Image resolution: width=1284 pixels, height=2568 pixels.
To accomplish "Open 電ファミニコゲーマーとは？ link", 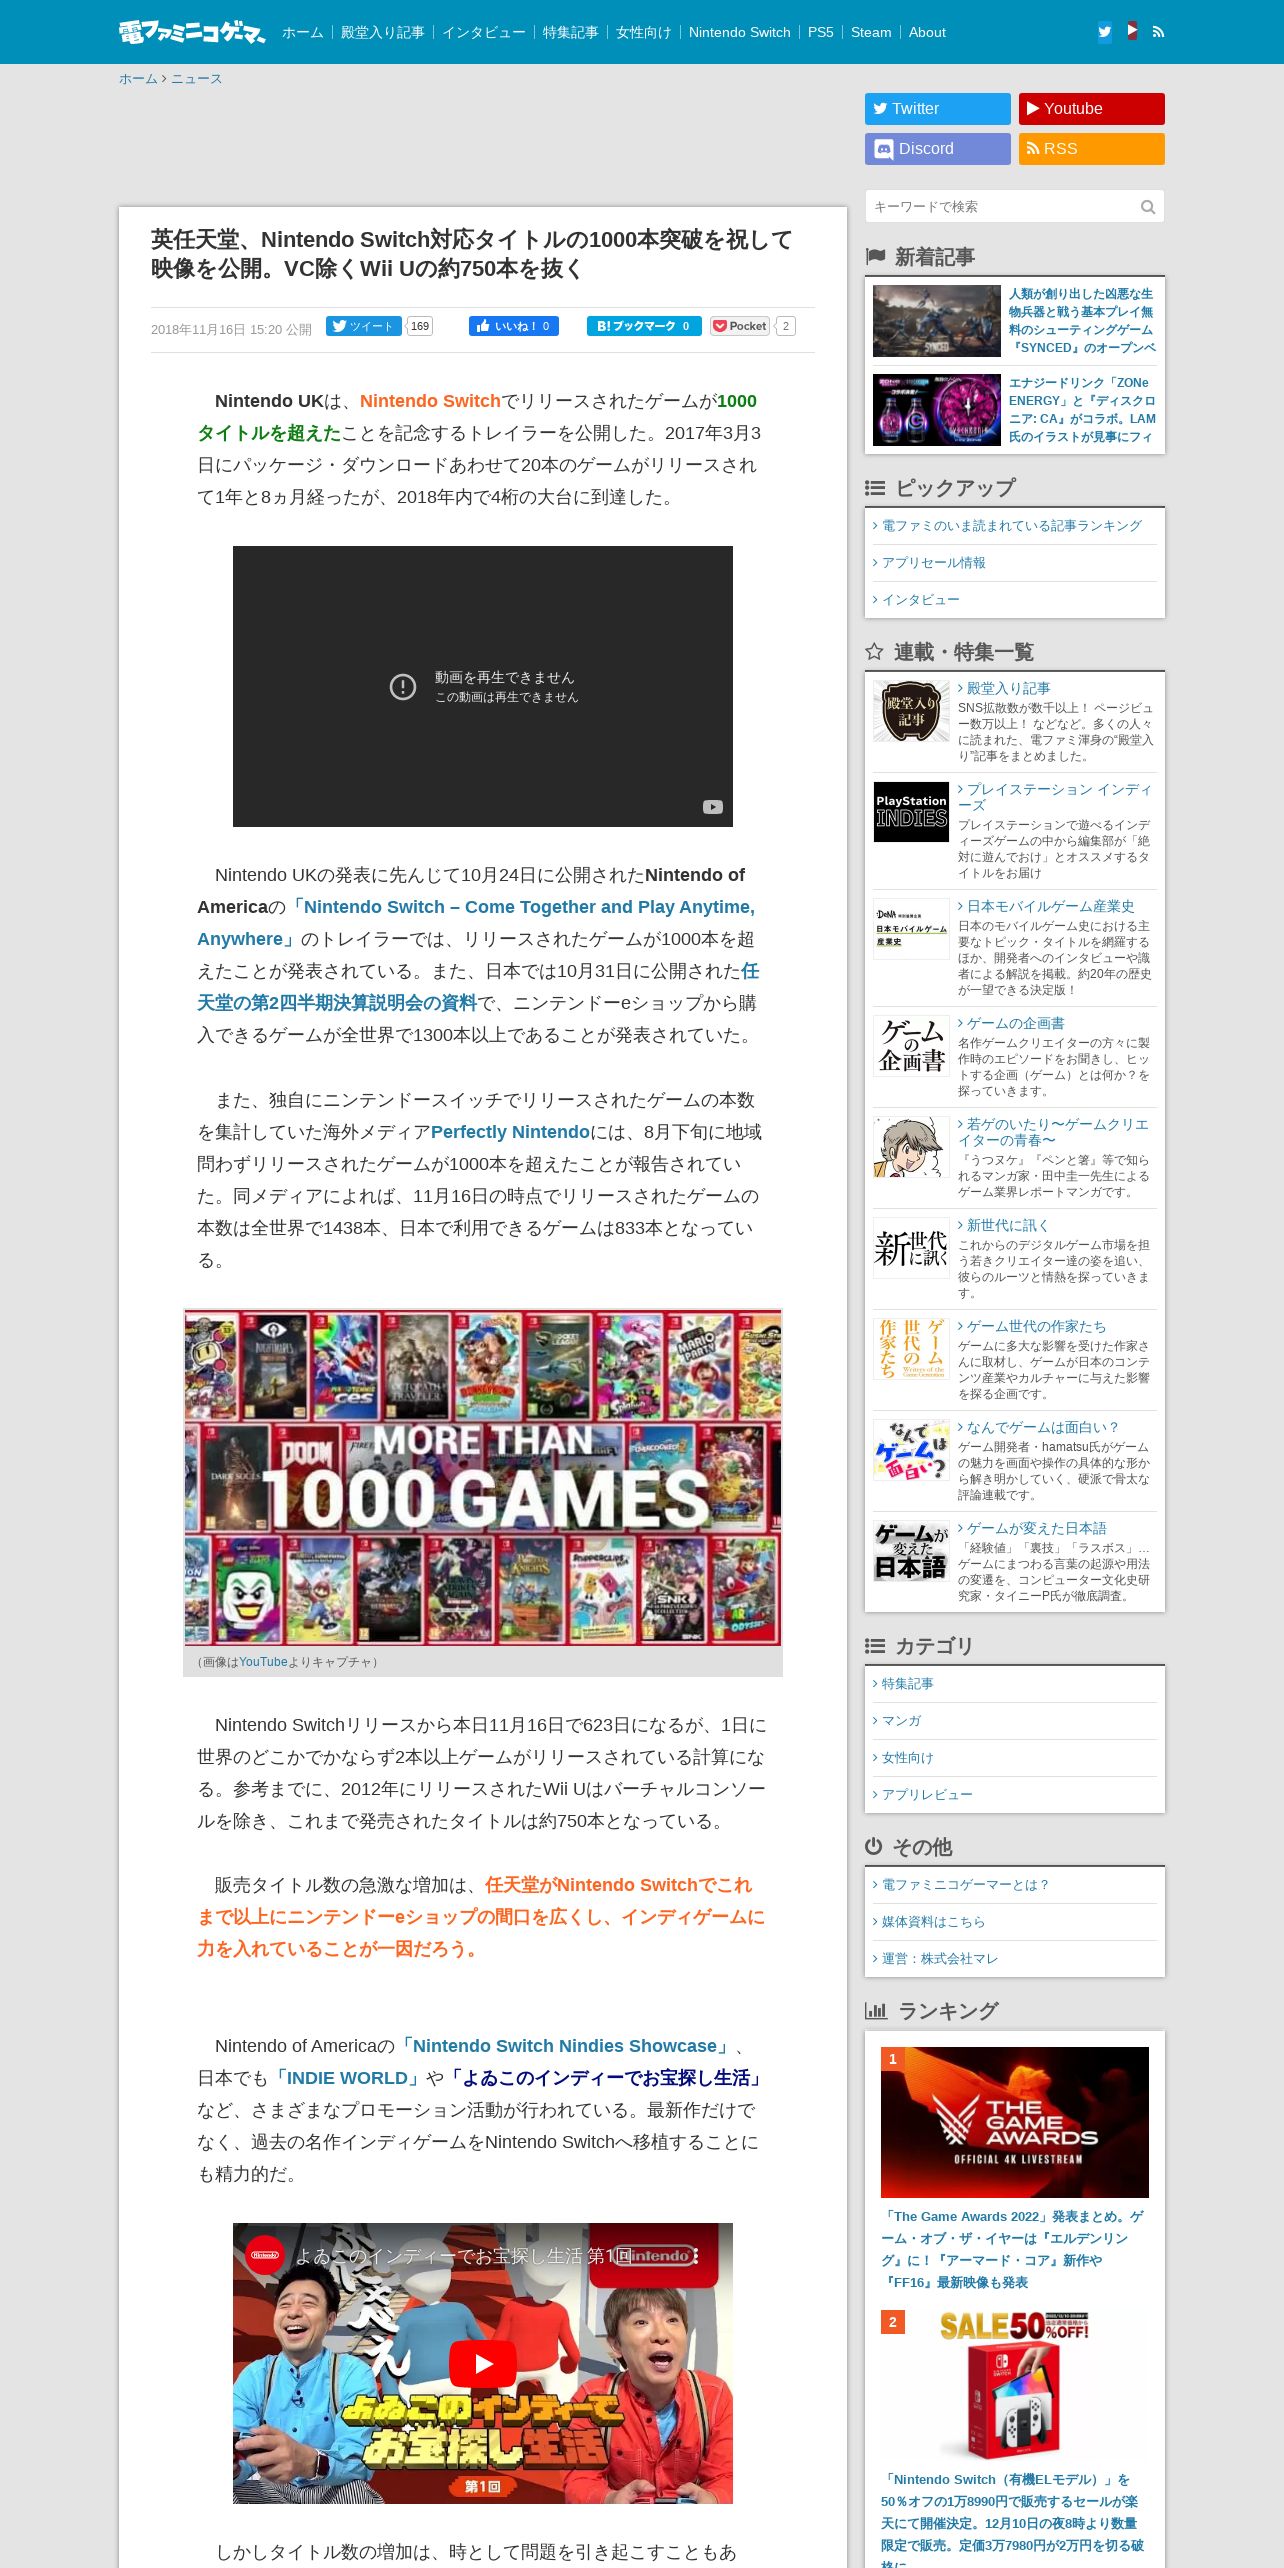I will pos(965,1885).
